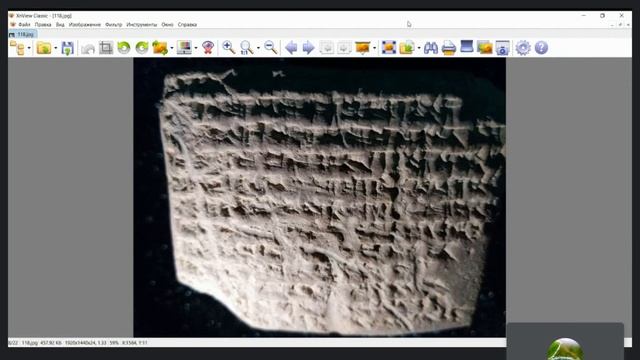Expand dropdown arrow beside batch convert icon

(x=419, y=48)
